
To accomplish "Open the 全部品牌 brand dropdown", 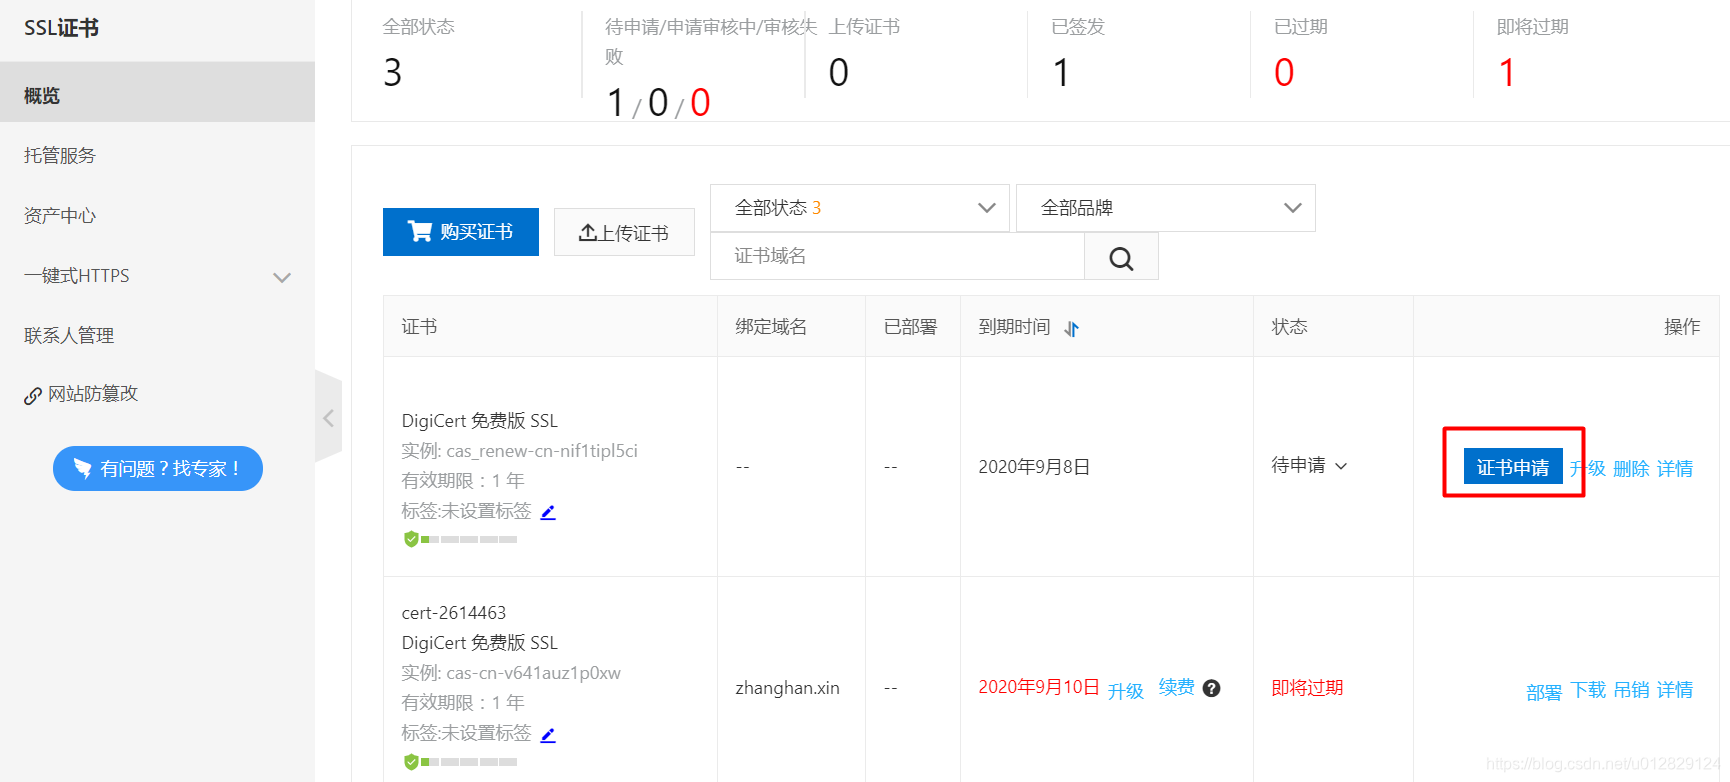I will click(1166, 208).
